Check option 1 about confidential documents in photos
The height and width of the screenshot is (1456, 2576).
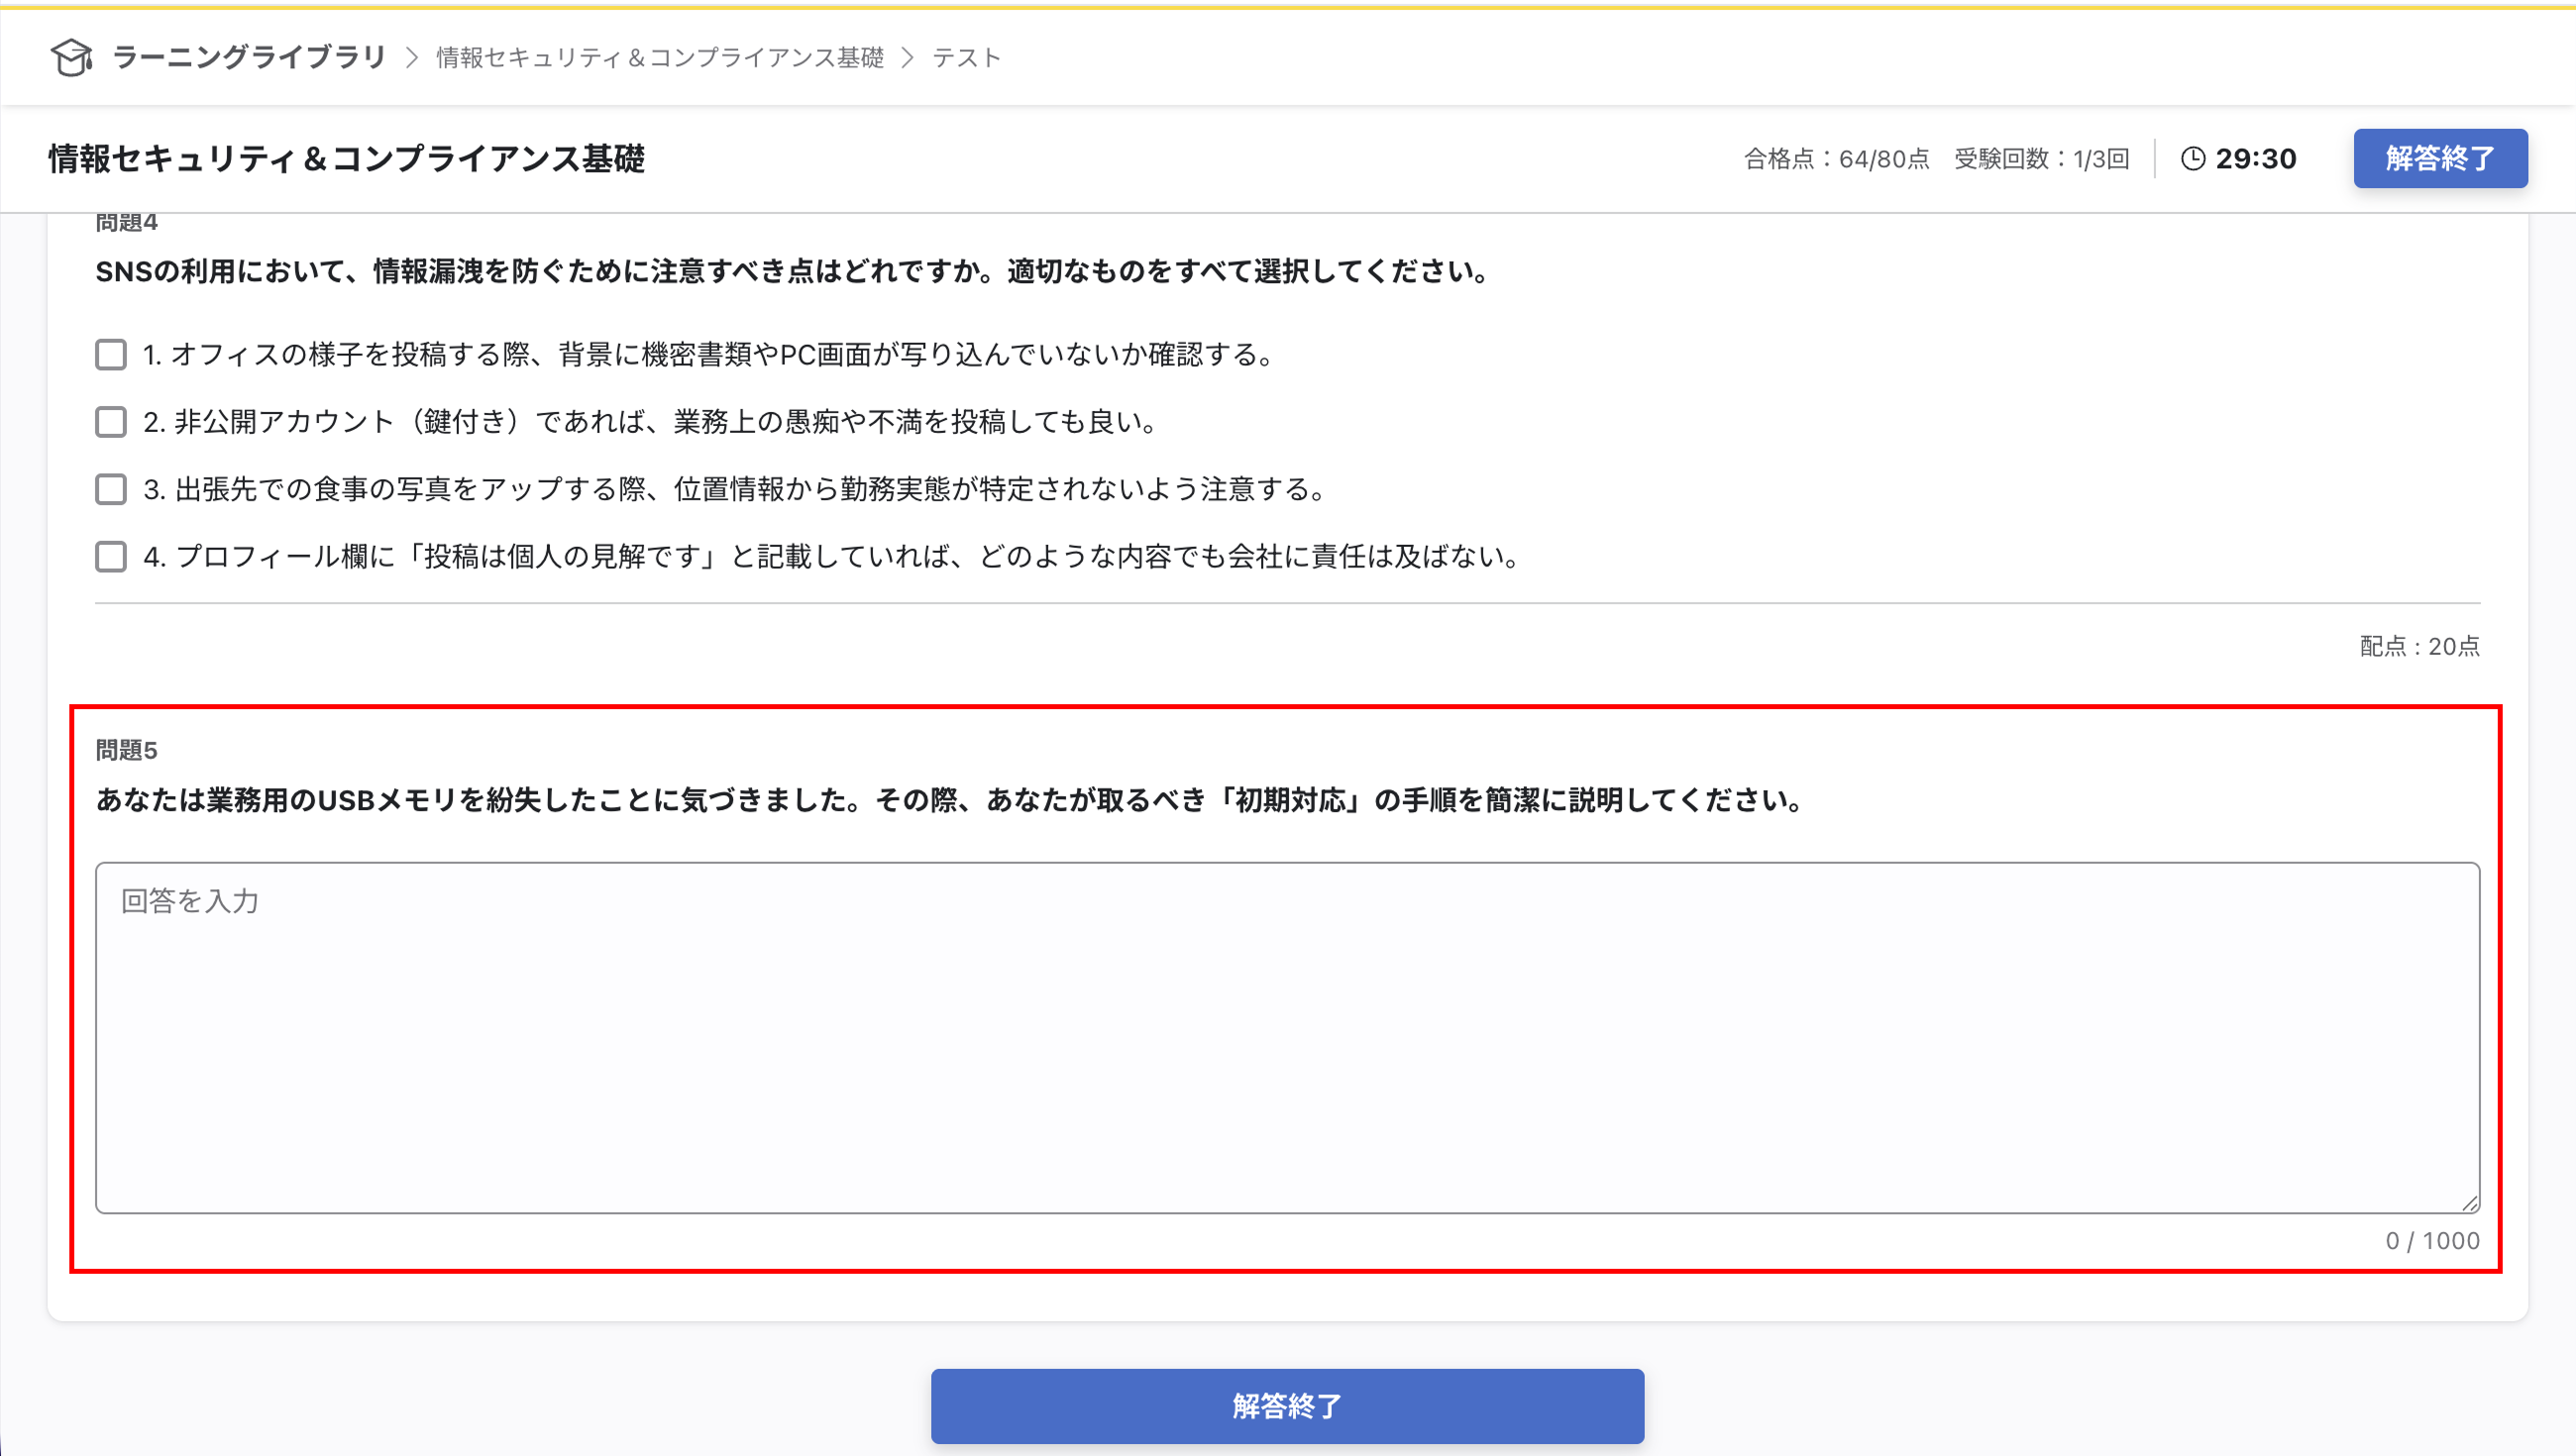110,354
